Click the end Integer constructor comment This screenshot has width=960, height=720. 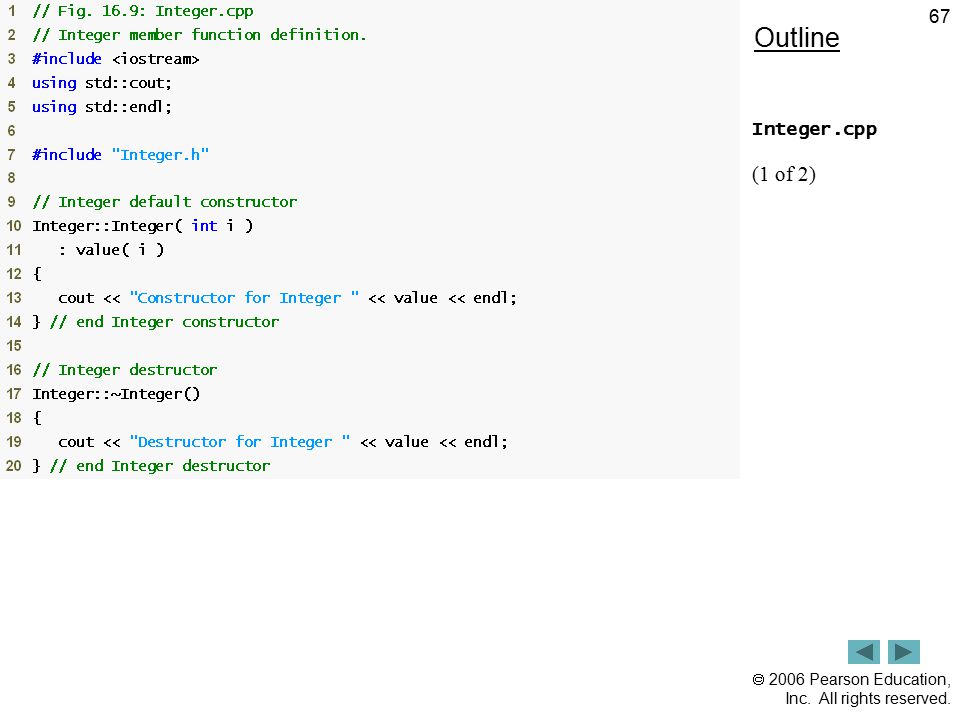point(164,322)
